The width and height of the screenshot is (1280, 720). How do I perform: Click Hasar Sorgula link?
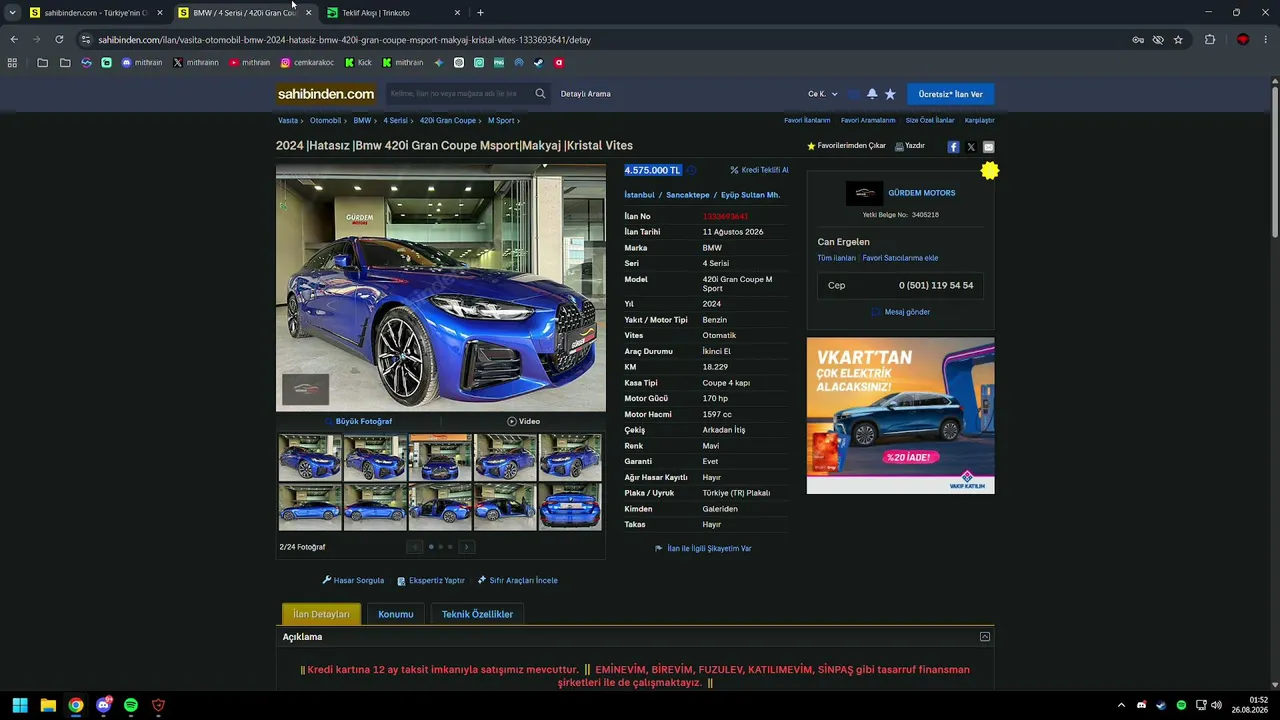tap(353, 580)
